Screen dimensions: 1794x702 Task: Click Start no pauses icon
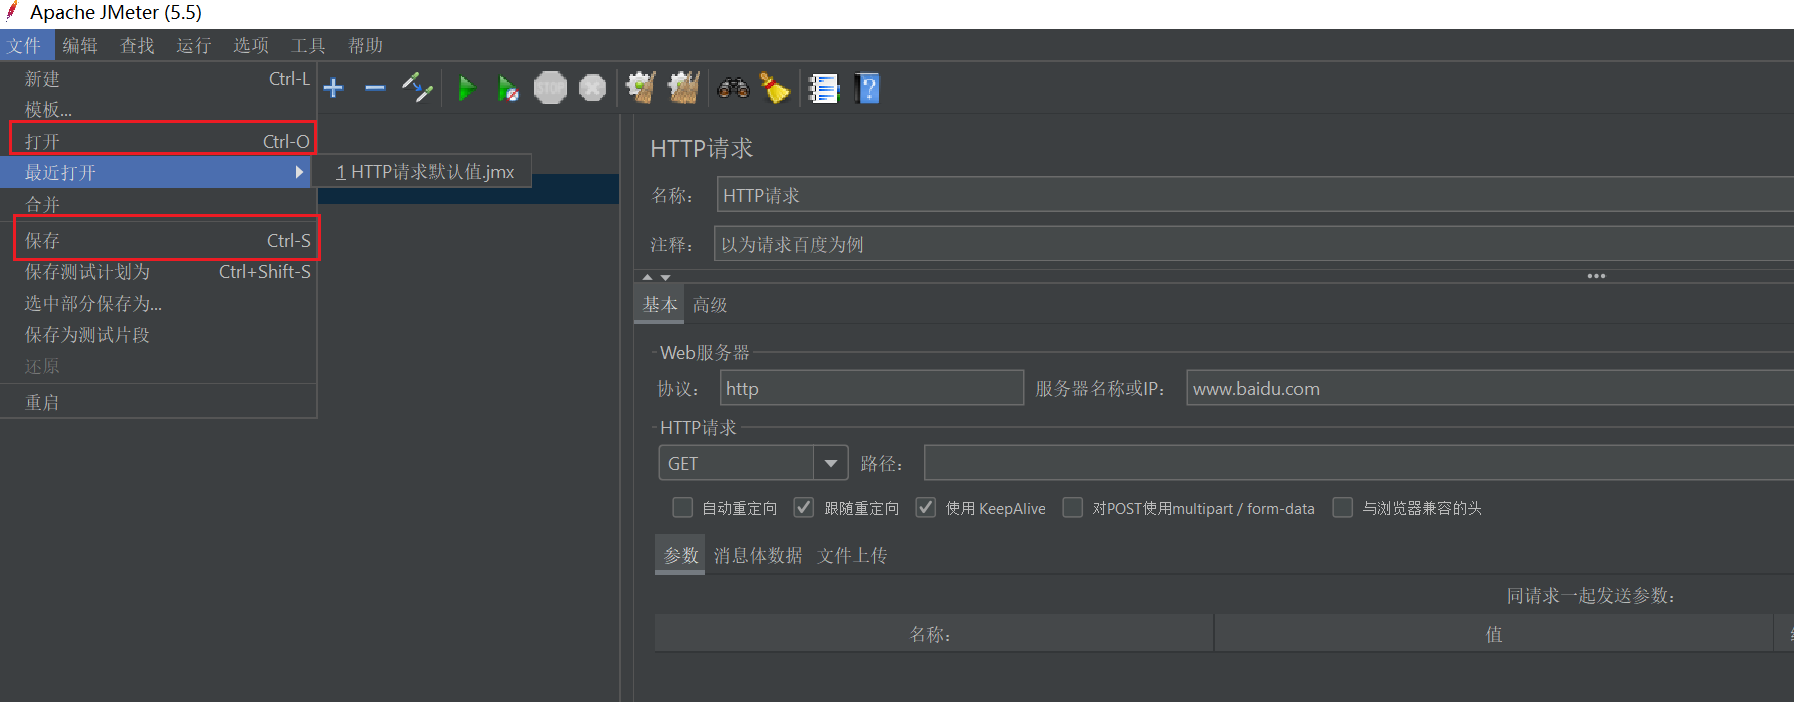pyautogui.click(x=508, y=88)
